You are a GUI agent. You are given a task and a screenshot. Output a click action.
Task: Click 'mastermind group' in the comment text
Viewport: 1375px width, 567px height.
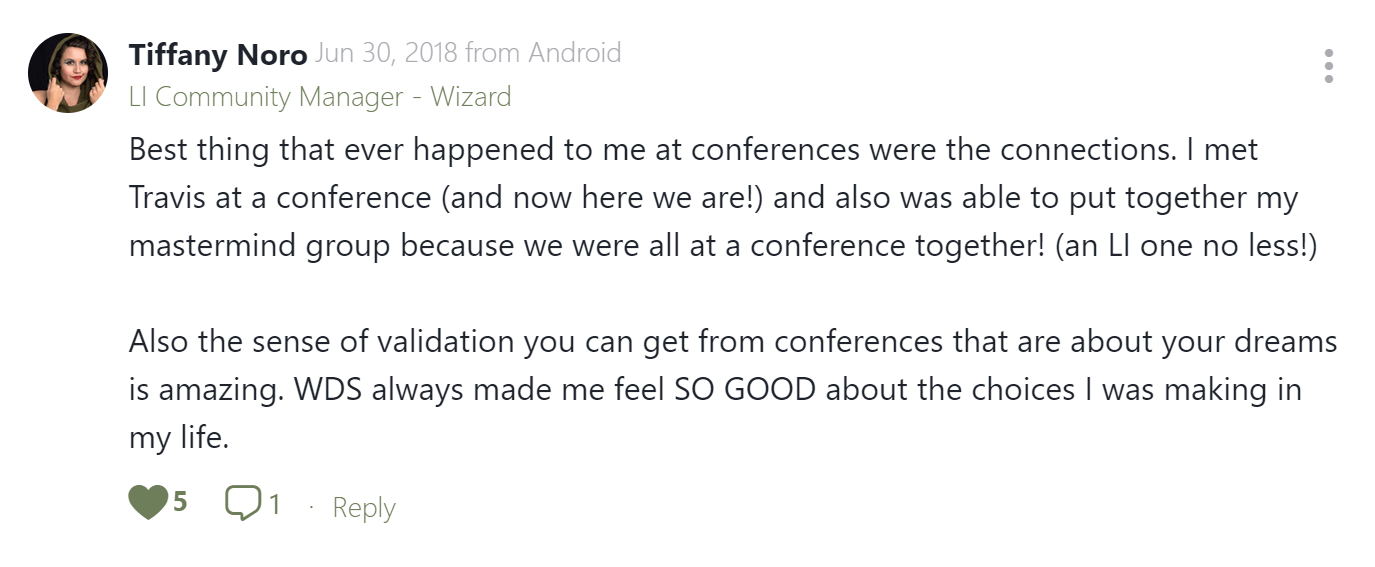coord(260,246)
